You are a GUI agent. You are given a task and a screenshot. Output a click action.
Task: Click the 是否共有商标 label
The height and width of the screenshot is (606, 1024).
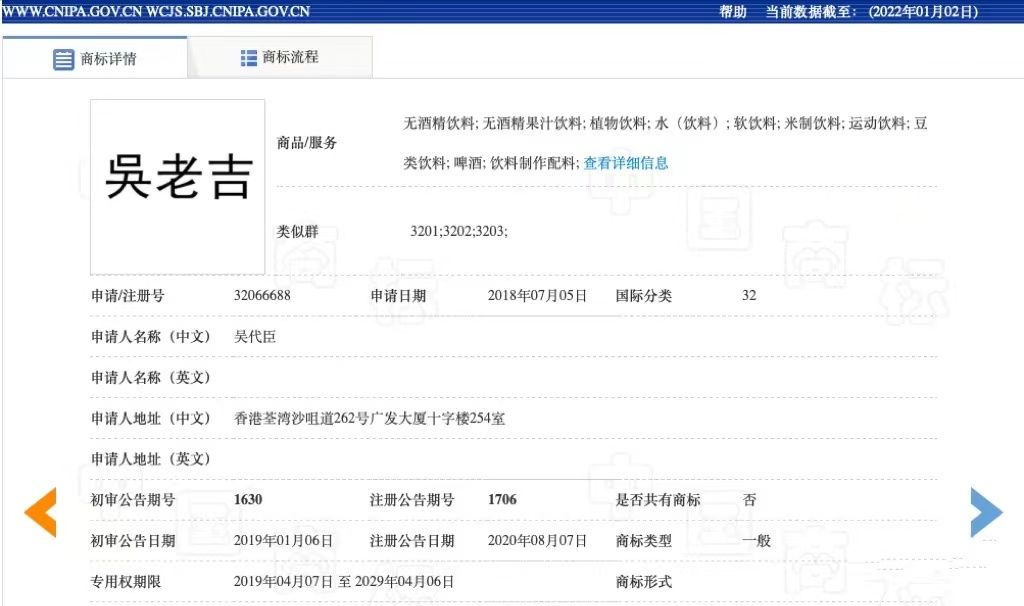658,500
